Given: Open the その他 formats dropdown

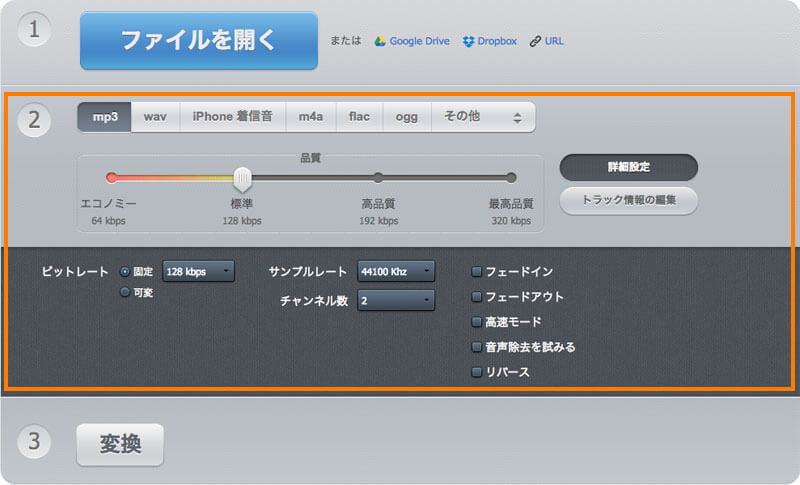Looking at the screenshot, I should point(483,117).
